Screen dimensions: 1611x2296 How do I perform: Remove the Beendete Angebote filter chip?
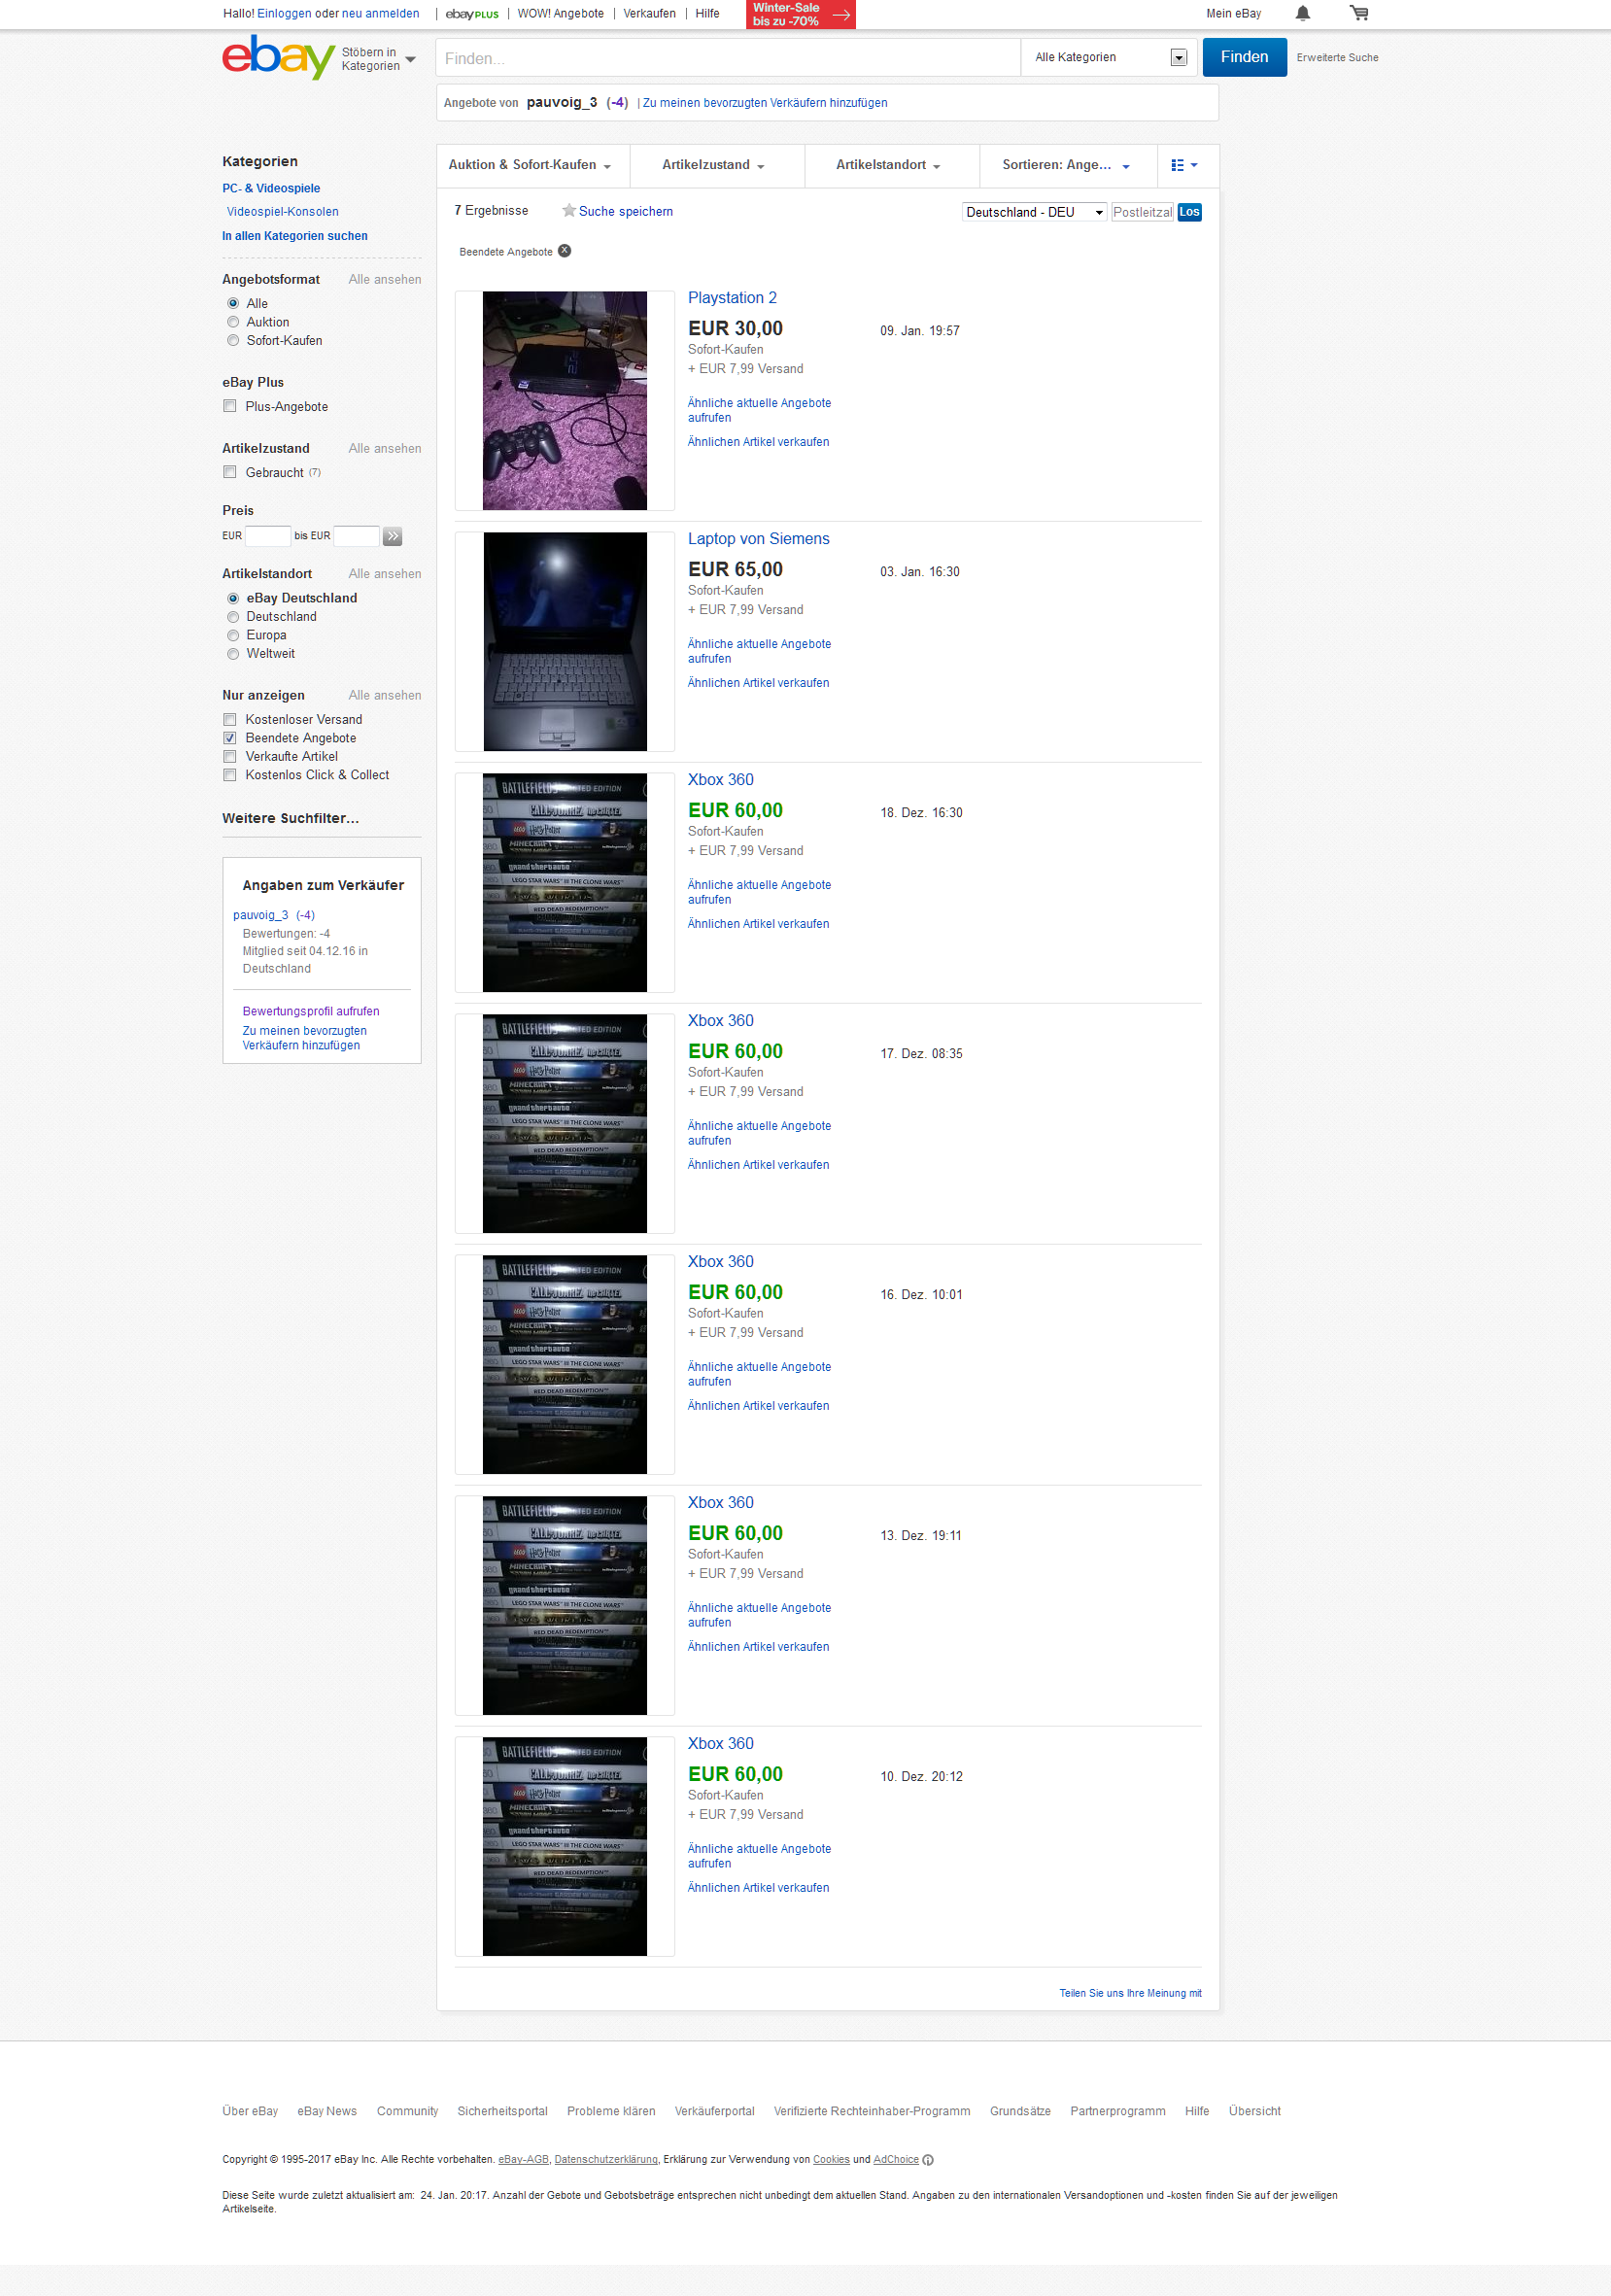coord(565,251)
